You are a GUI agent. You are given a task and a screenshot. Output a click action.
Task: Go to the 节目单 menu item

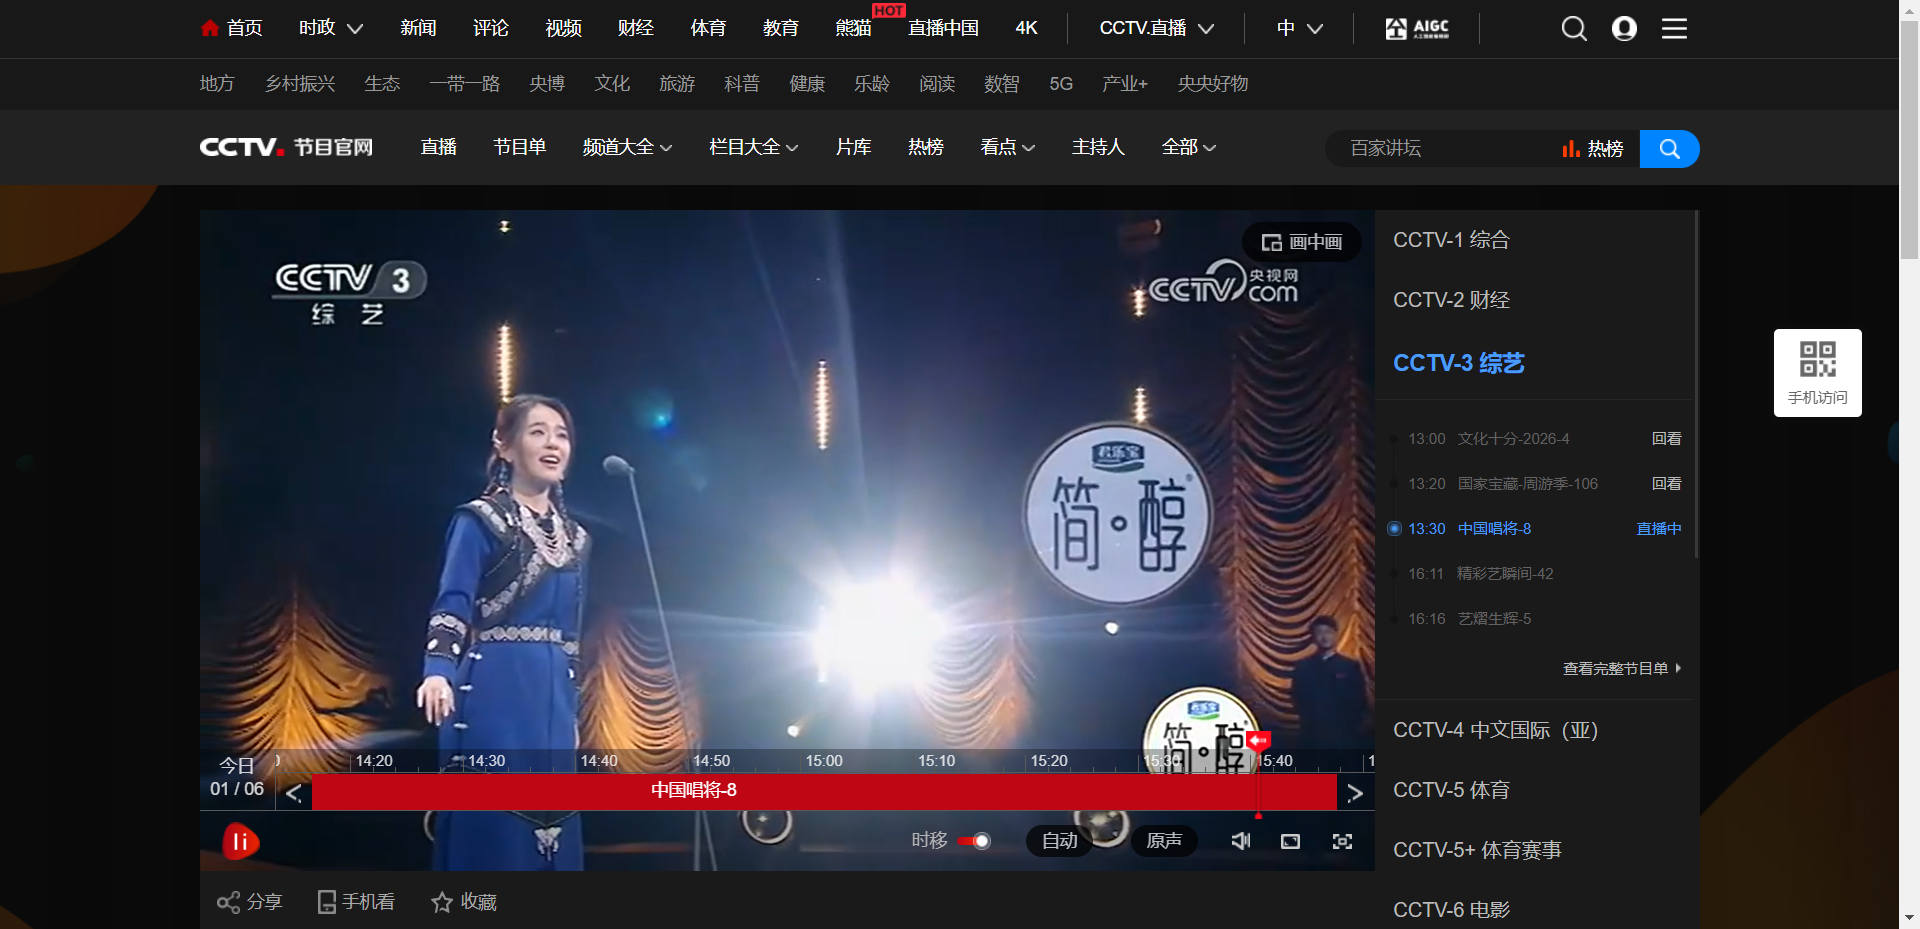519,148
